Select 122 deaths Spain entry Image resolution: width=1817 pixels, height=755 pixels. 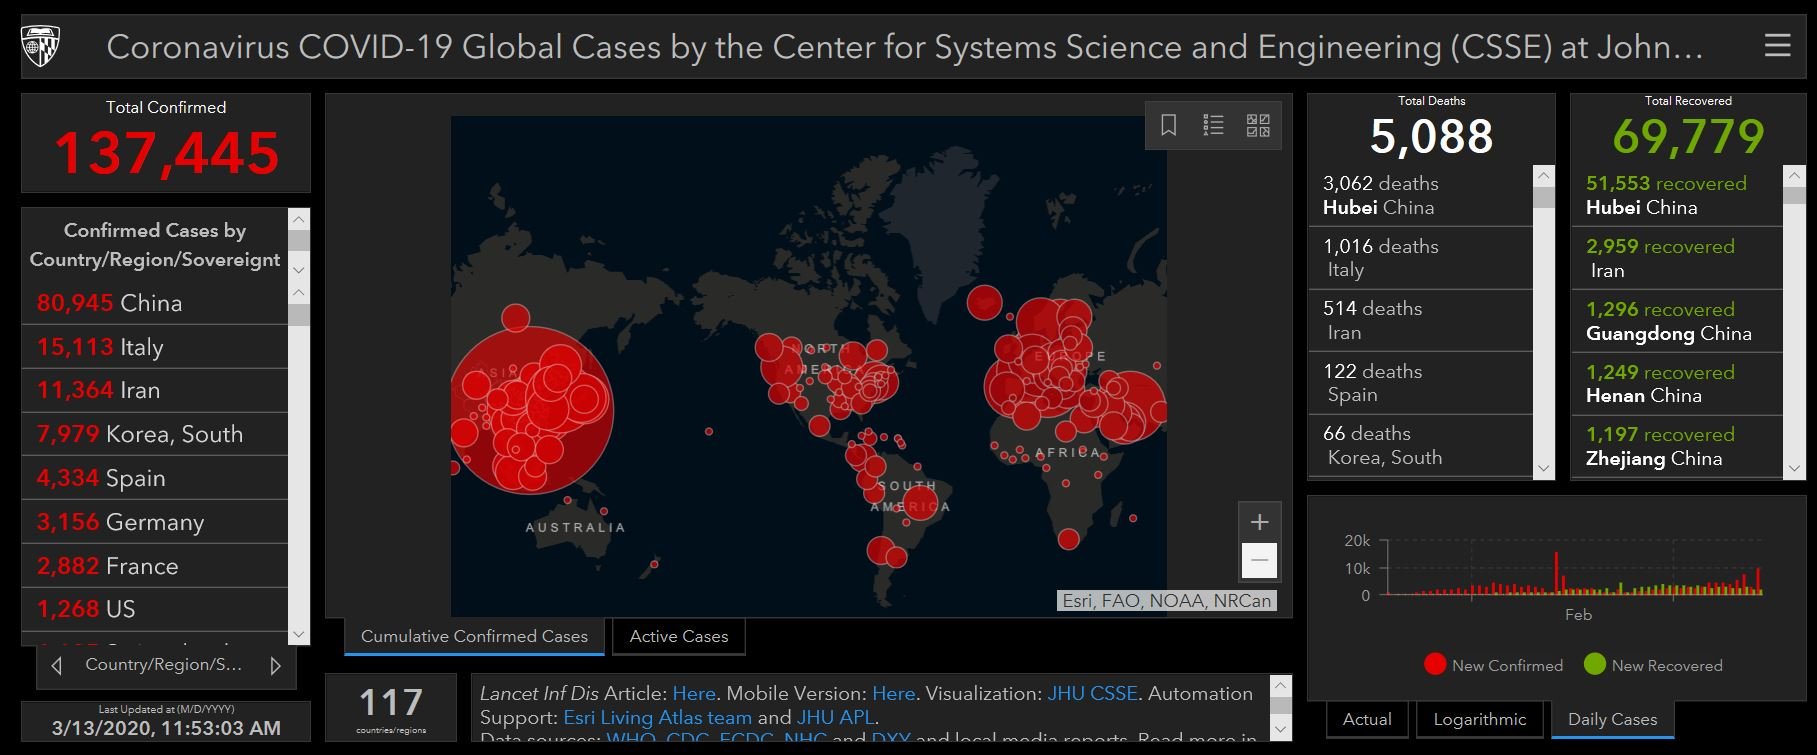coord(1421,383)
